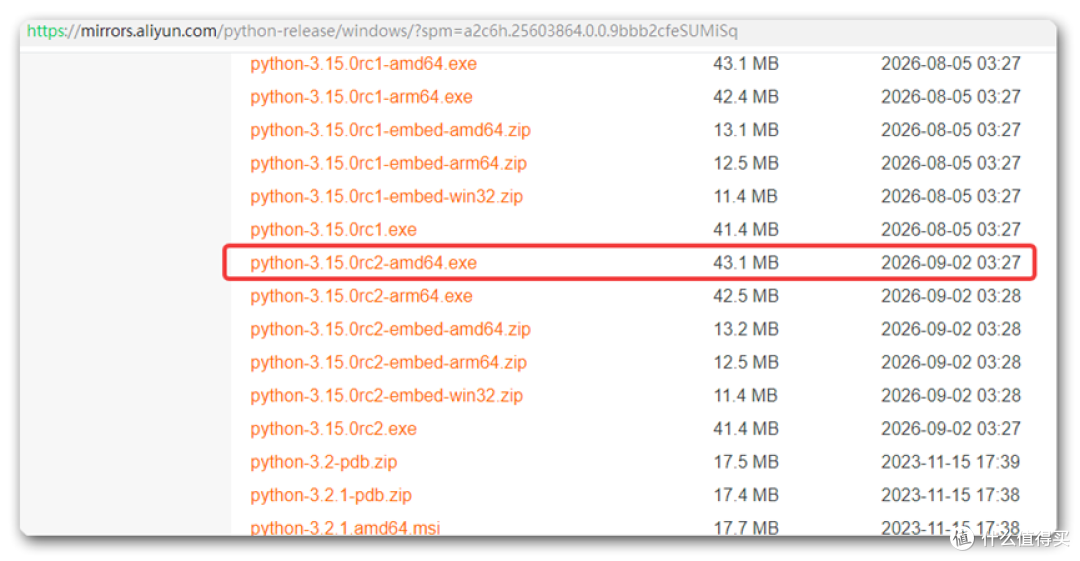This screenshot has width=1080, height=561.
Task: Click python-3.2.1-pdb.zip link
Action: (x=331, y=495)
